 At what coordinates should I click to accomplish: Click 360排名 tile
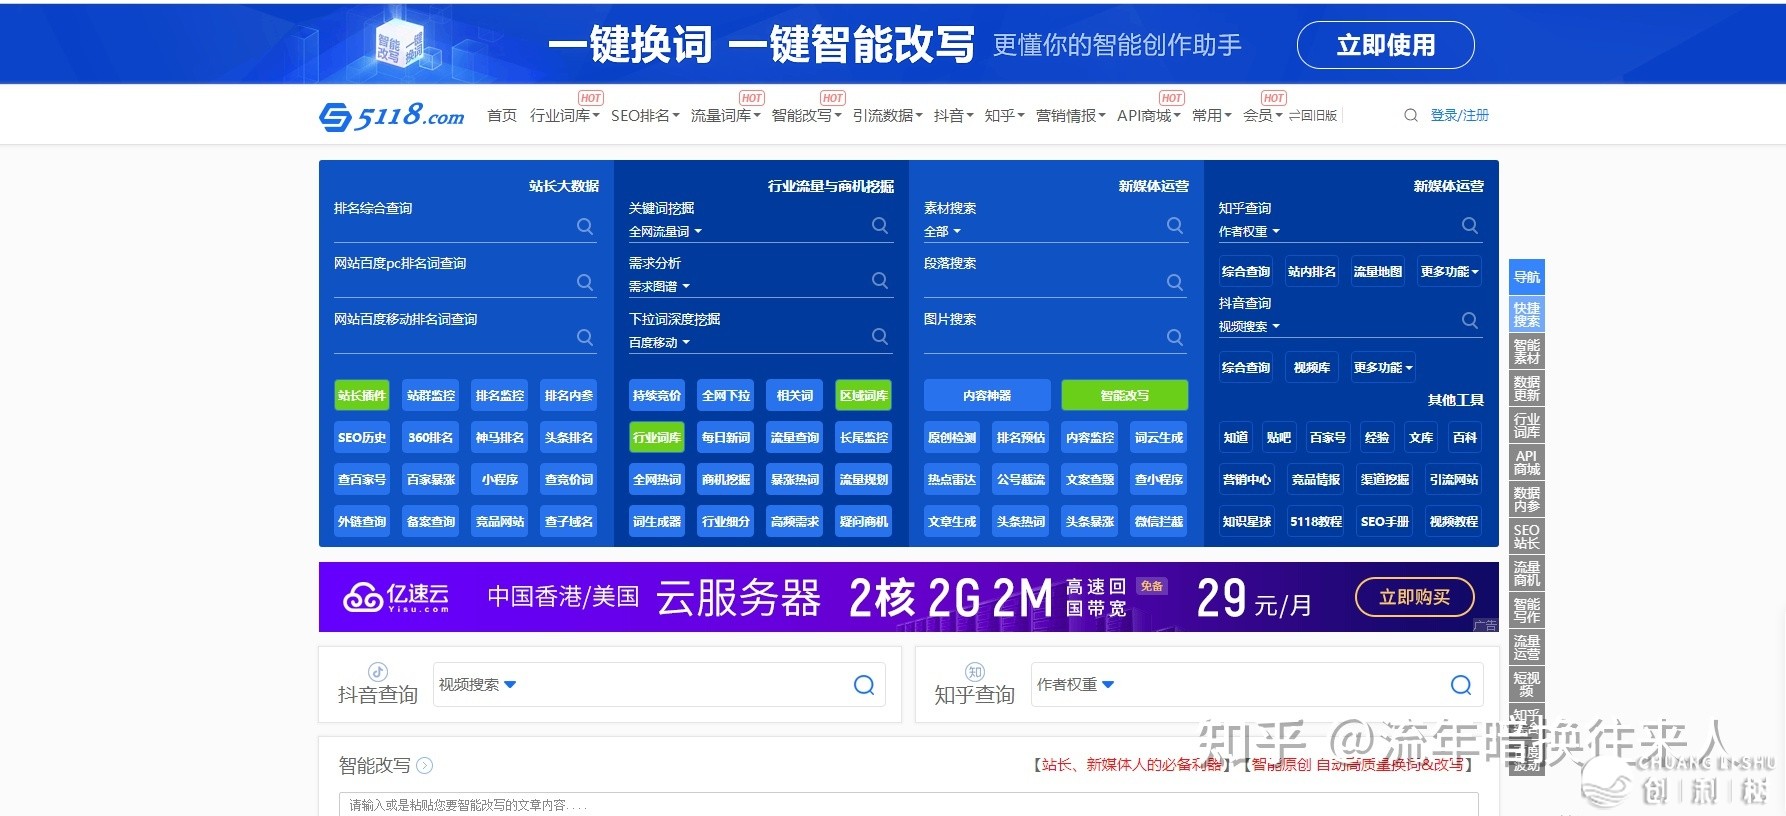431,437
